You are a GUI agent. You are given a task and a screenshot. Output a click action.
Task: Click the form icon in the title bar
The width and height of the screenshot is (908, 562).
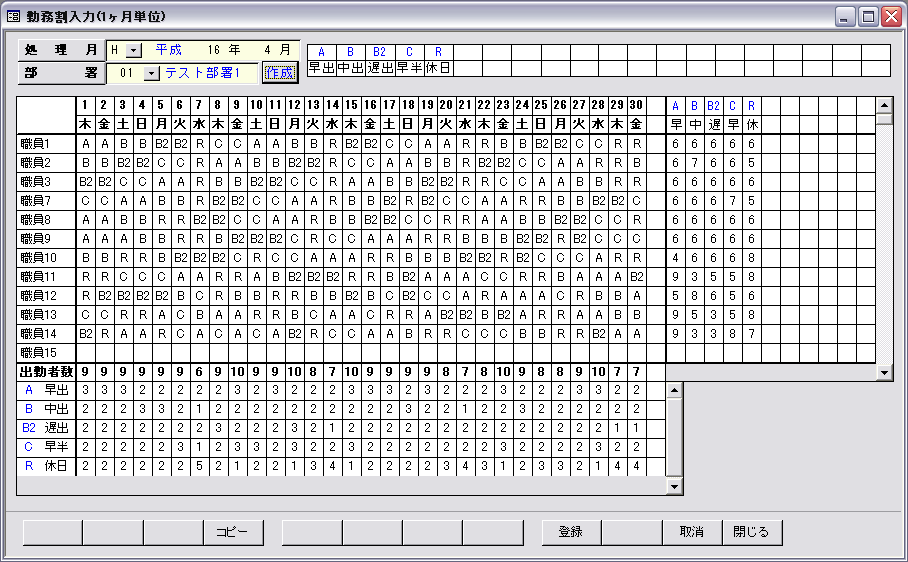(x=14, y=17)
